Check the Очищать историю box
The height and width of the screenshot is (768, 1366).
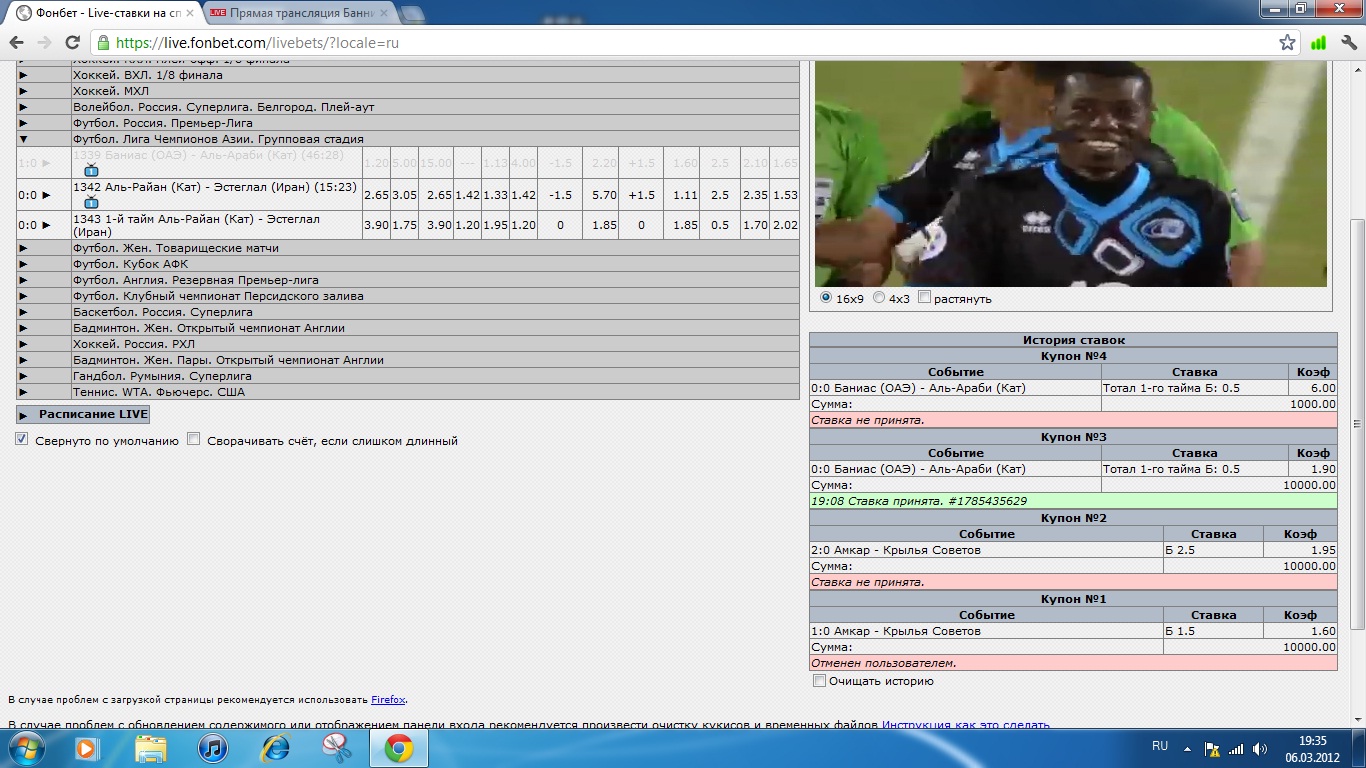(820, 681)
